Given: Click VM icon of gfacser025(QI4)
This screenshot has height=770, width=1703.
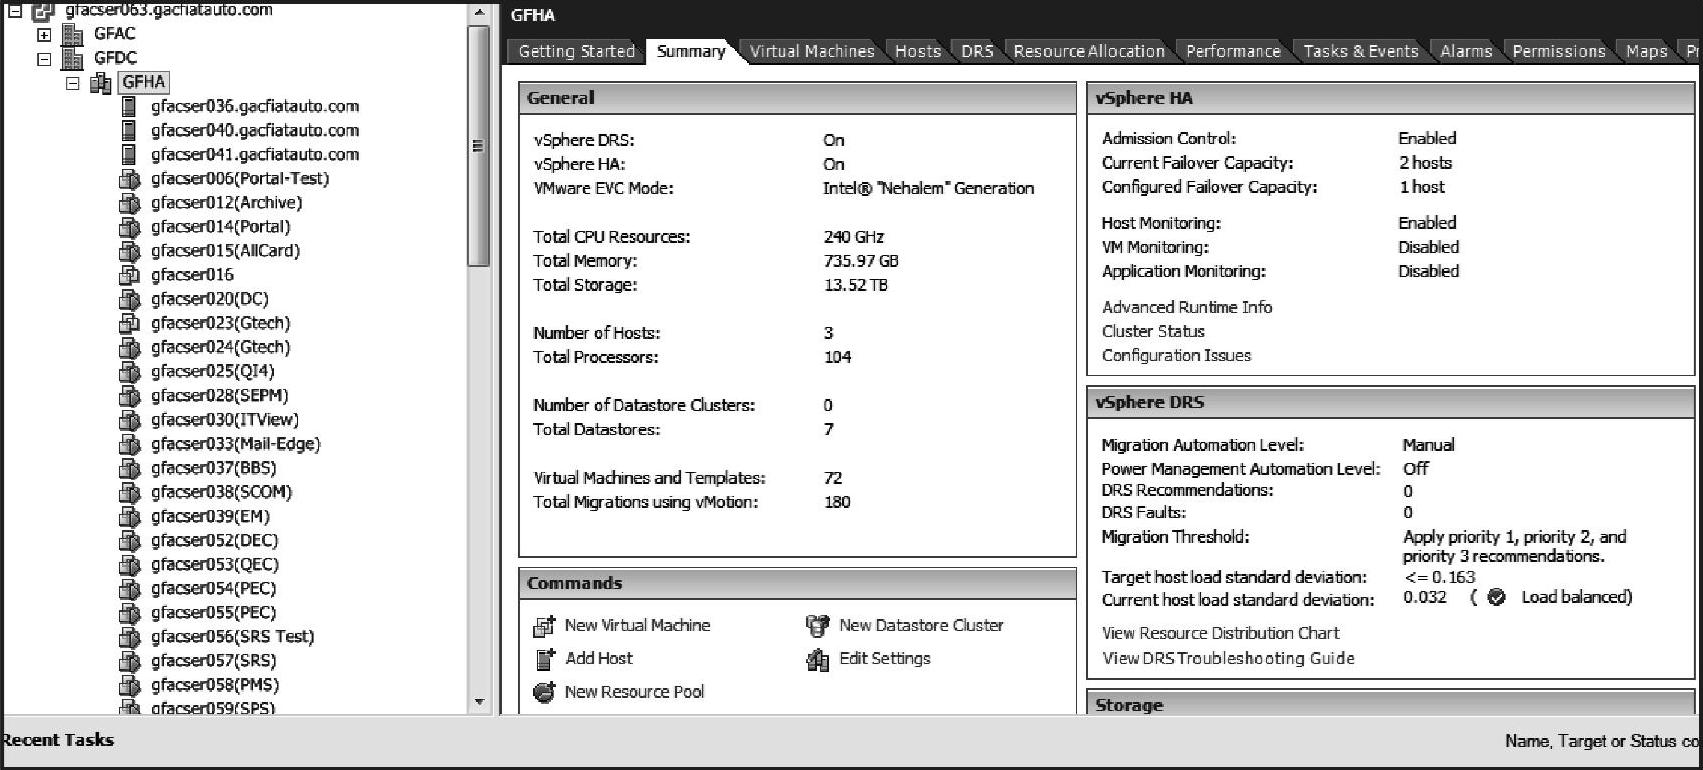Looking at the screenshot, I should point(129,372).
